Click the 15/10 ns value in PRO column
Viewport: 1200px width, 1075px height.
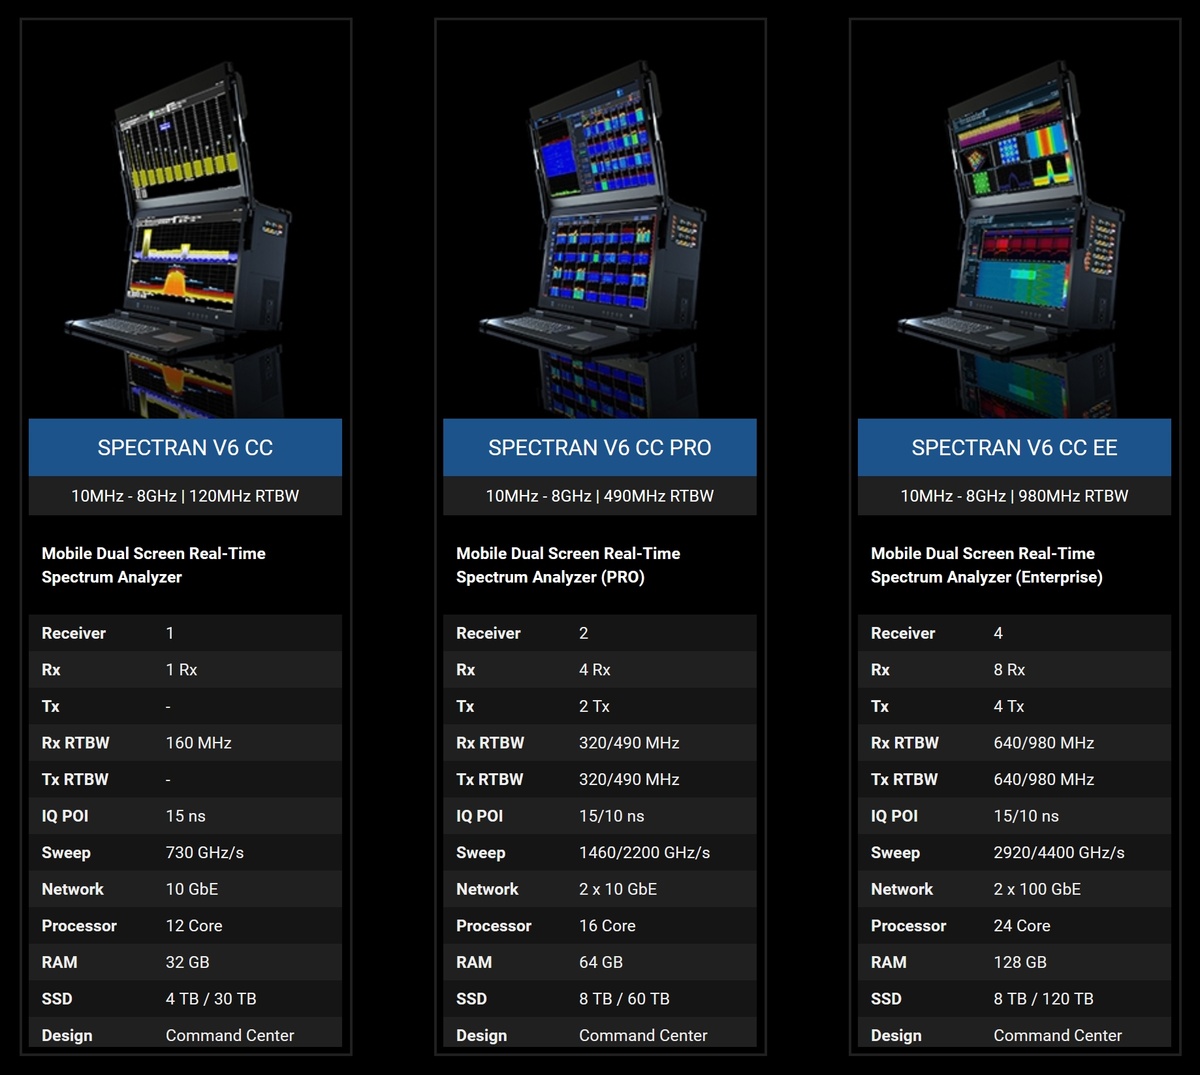[x=611, y=816]
